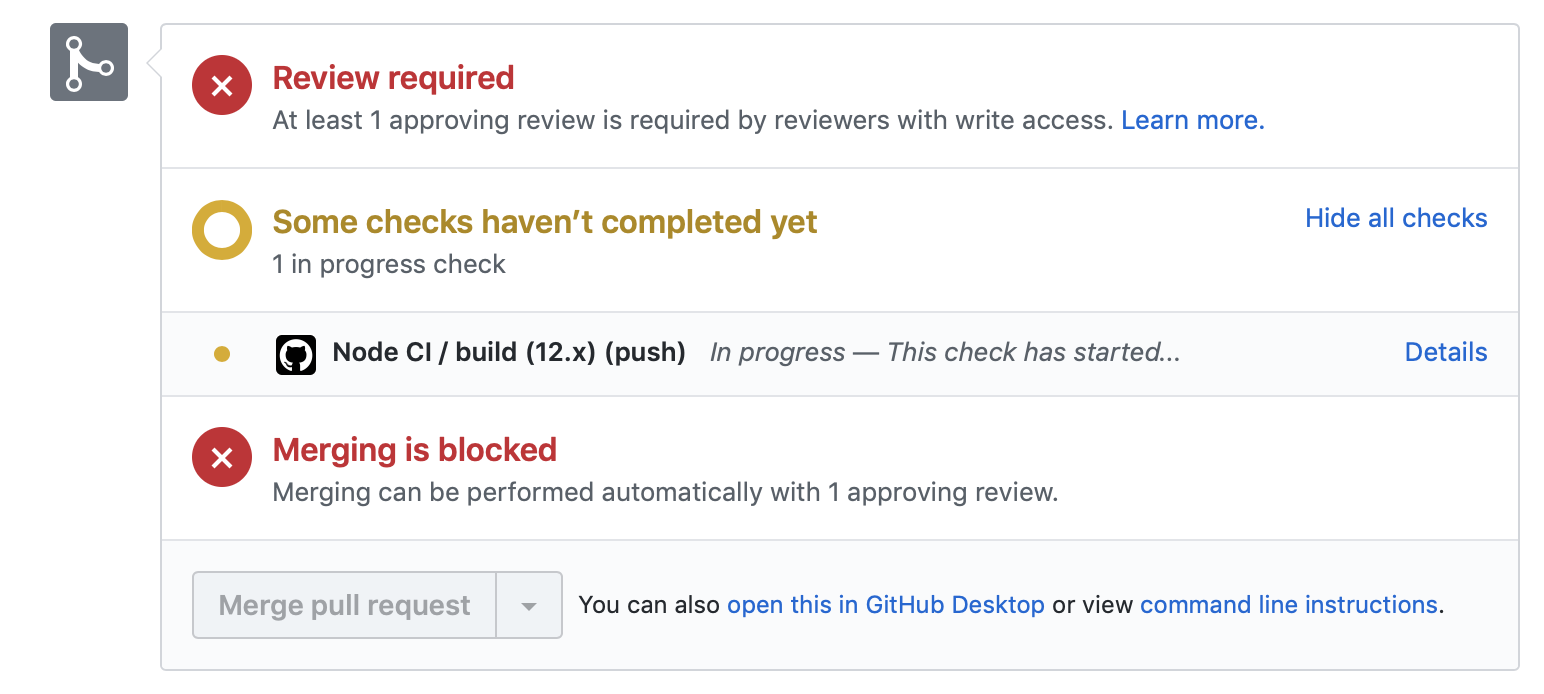Click the Merge pull request button
This screenshot has width=1544, height=694.
coord(344,604)
